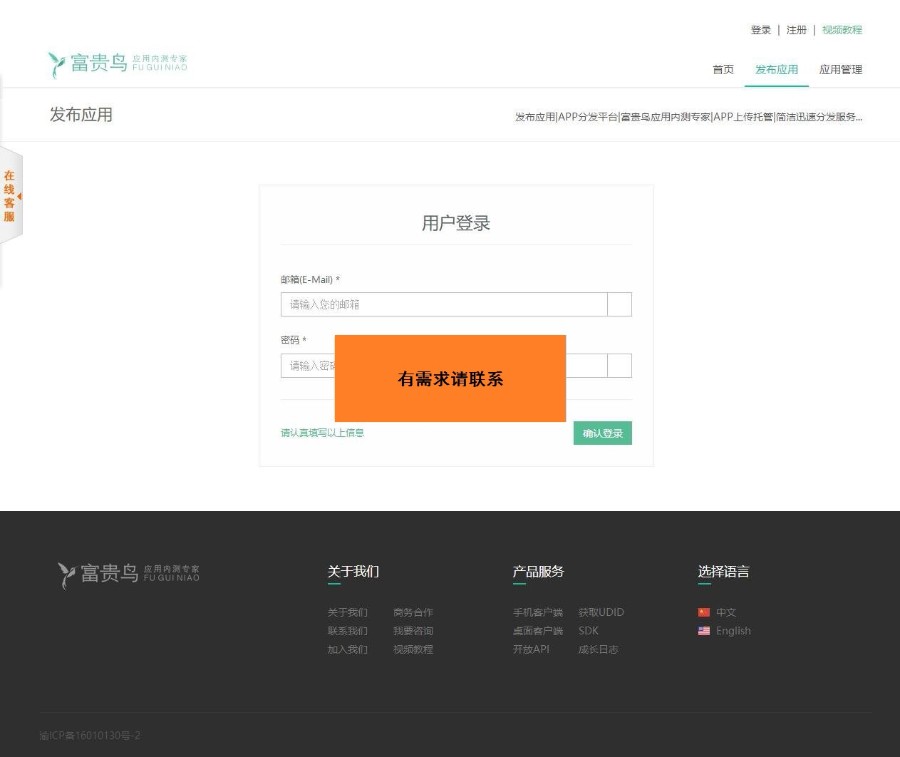Click the 关于我们 footer heading
The width and height of the screenshot is (900, 757).
pyautogui.click(x=353, y=572)
